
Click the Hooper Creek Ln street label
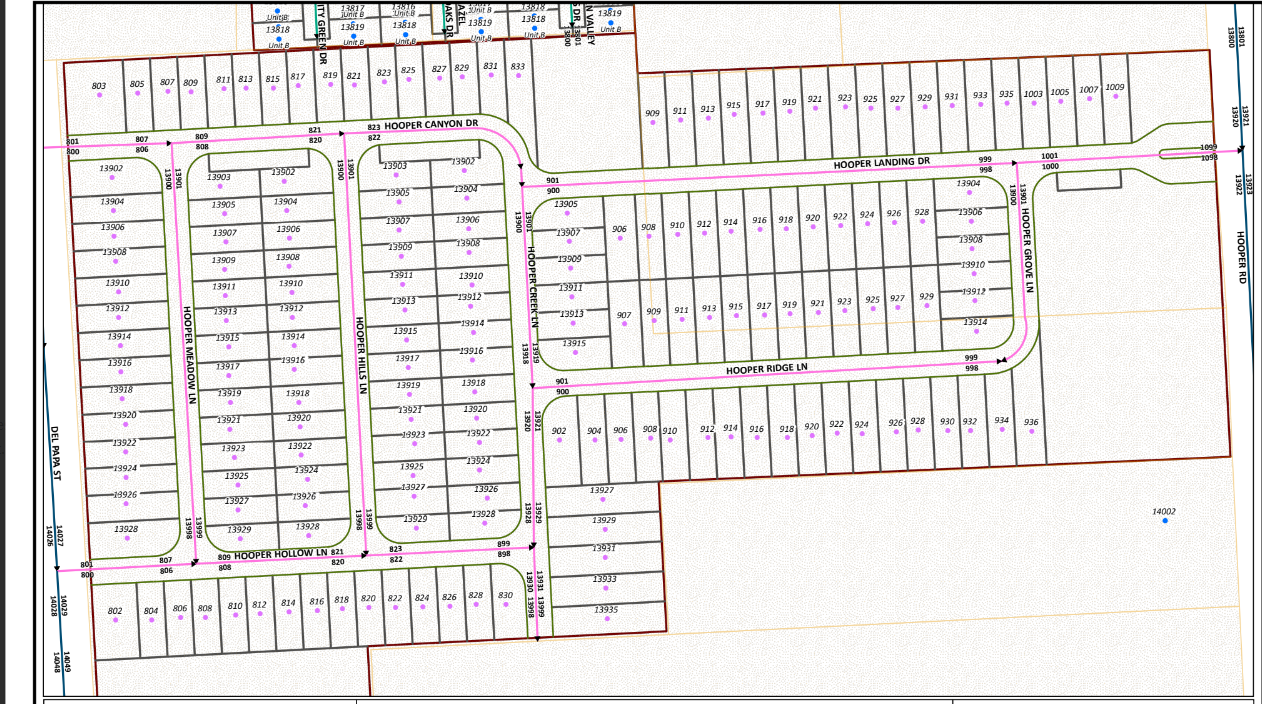533,287
